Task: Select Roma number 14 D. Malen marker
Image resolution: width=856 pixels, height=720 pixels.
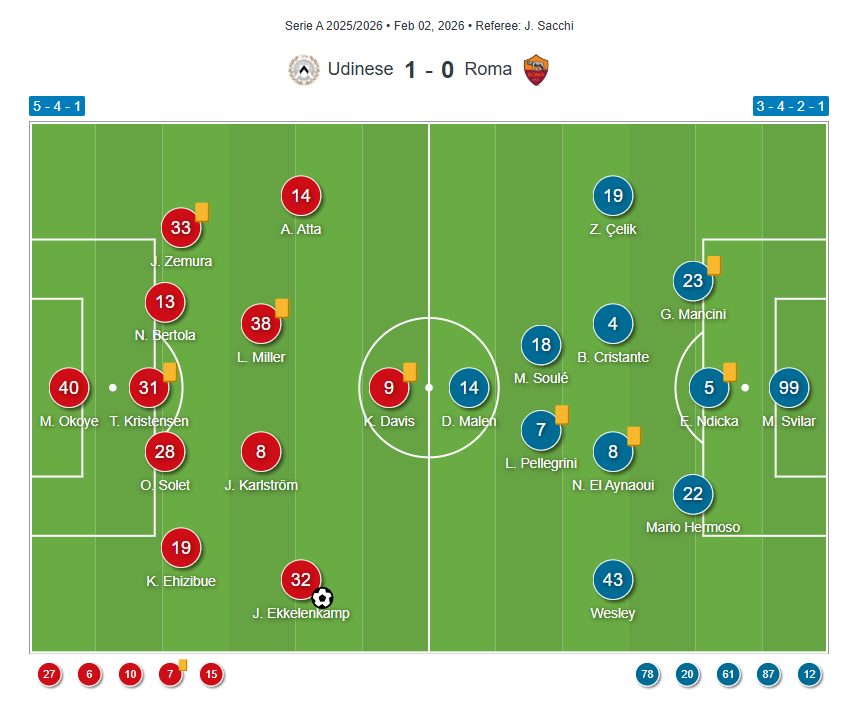Action: tap(469, 388)
